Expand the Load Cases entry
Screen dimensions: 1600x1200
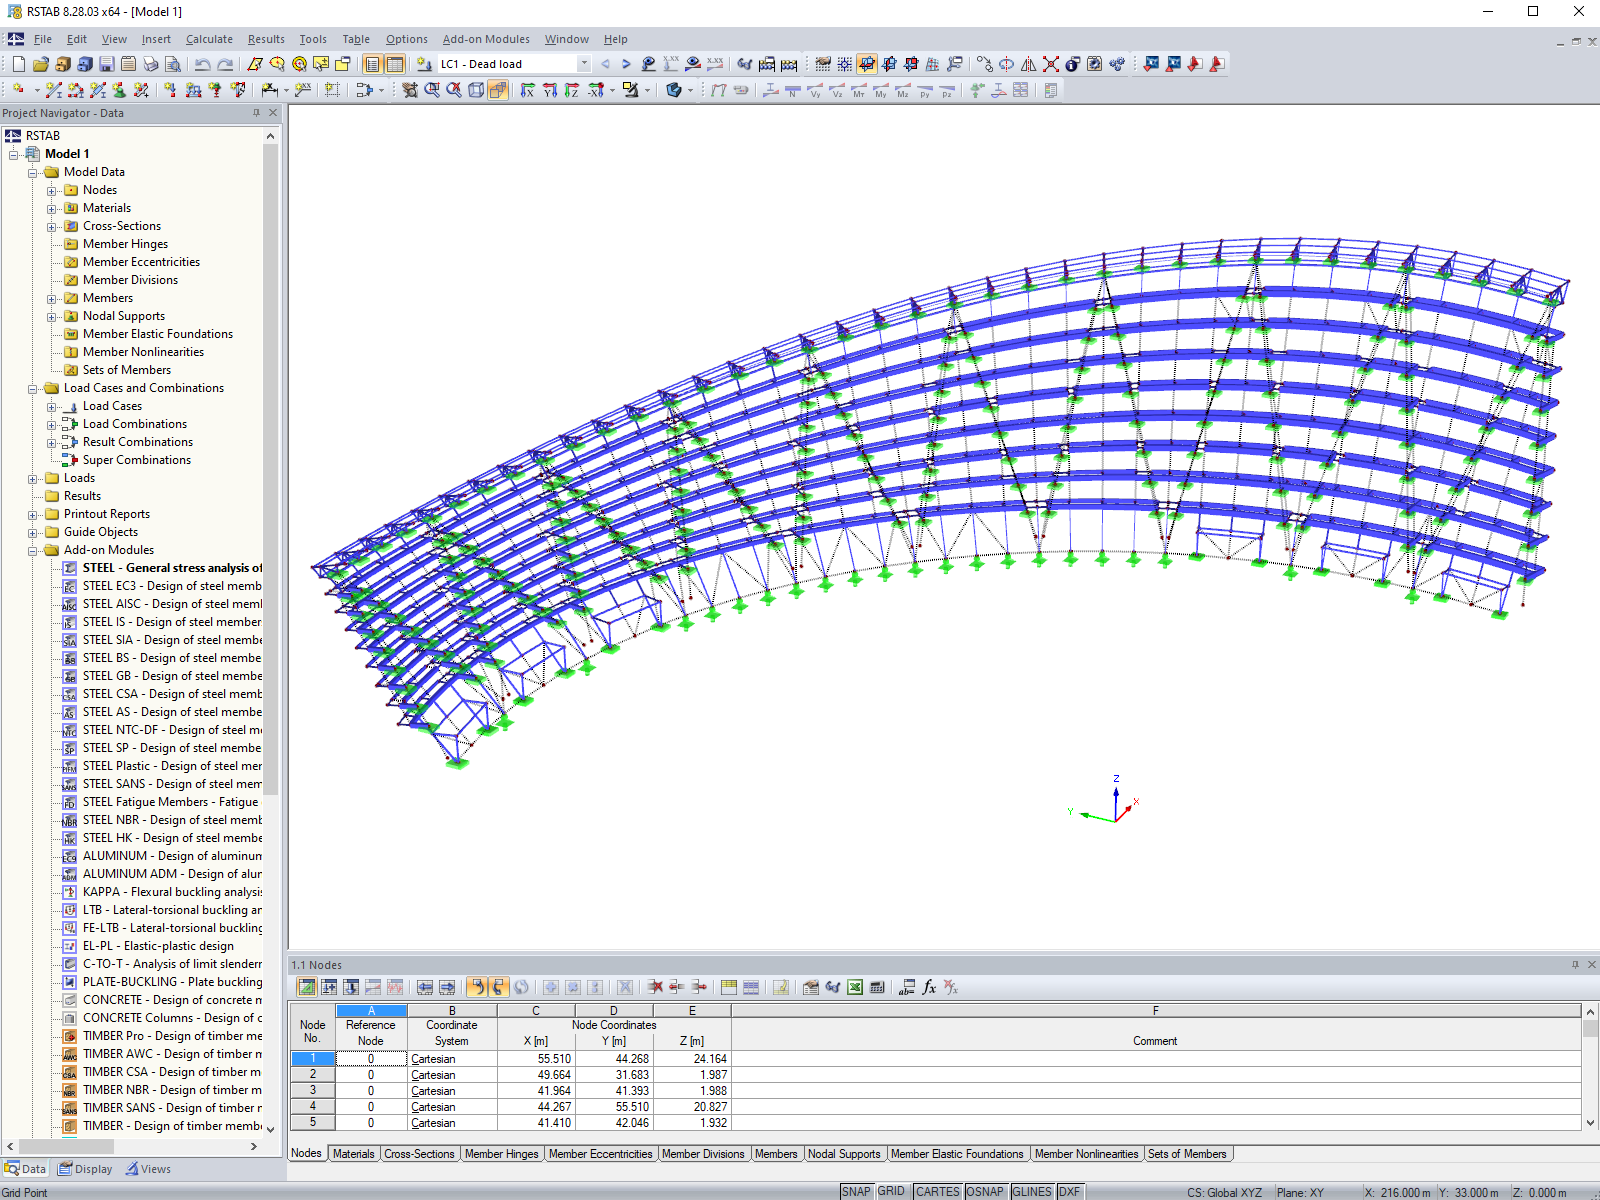coord(52,406)
